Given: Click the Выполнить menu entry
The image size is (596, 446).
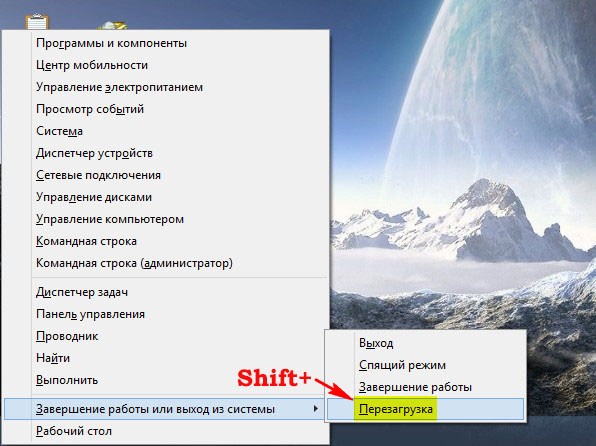Looking at the screenshot, I should click(166, 380).
